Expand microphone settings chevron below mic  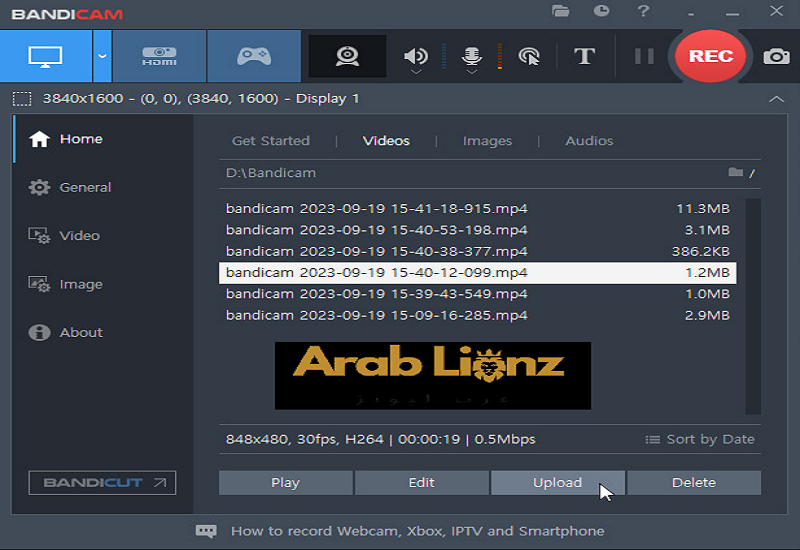(472, 72)
